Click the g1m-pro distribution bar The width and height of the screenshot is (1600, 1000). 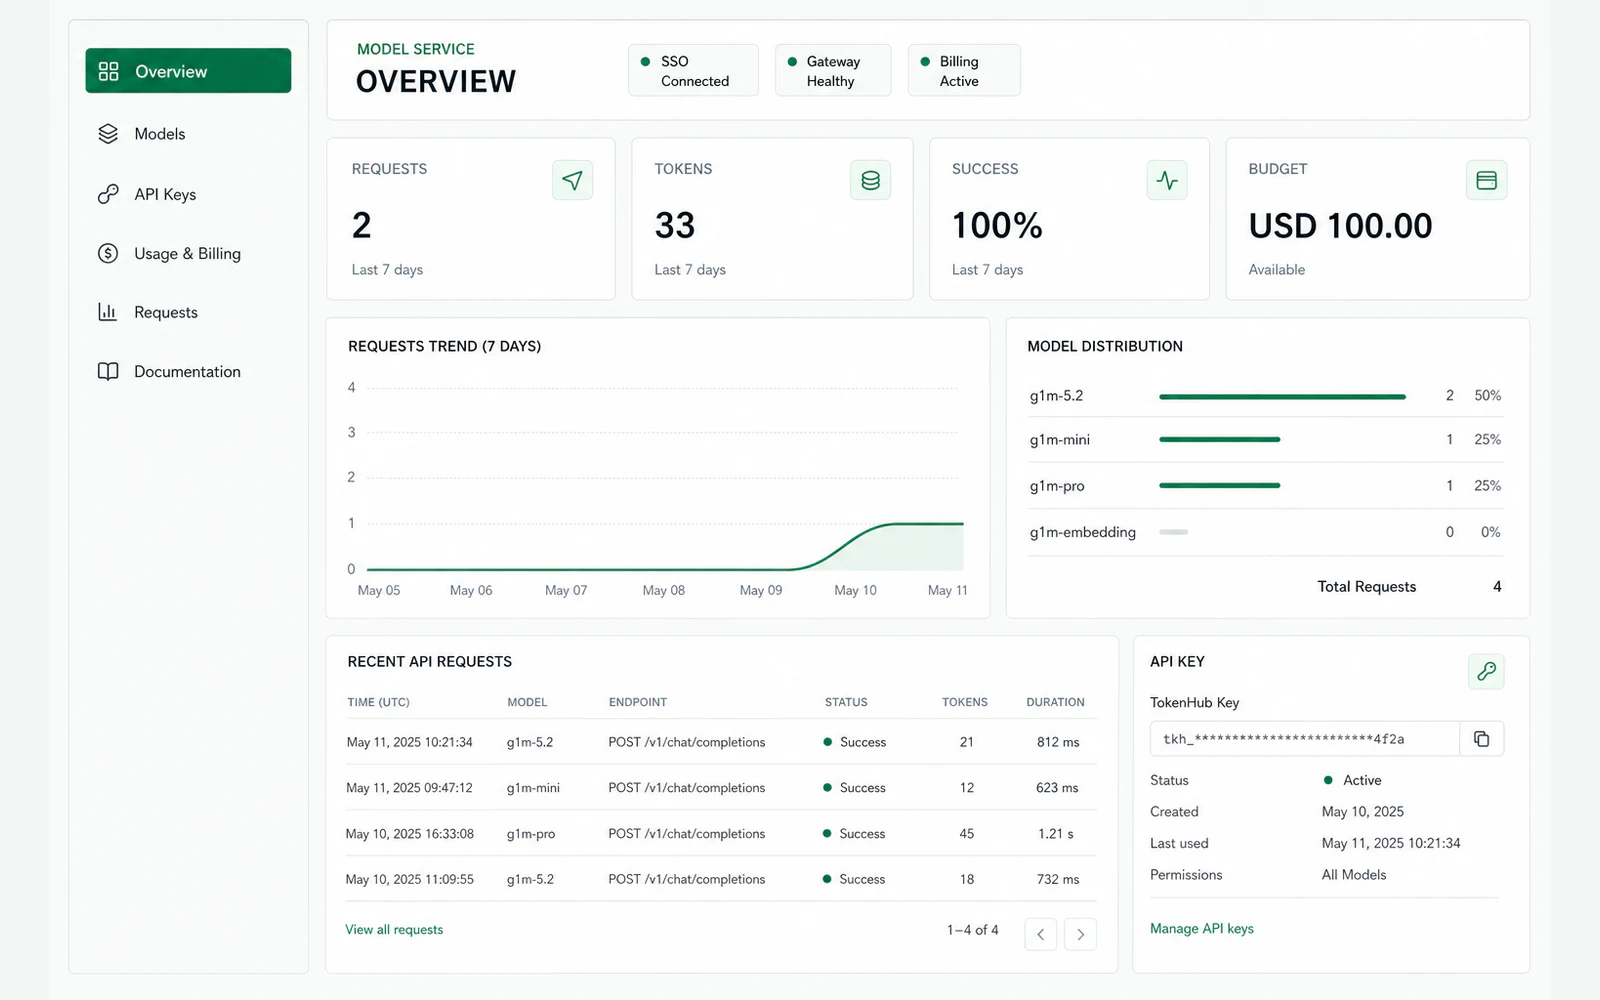(x=1220, y=485)
